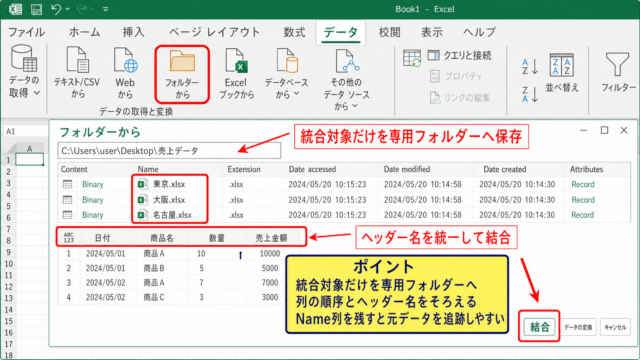This screenshot has width=640, height=360.
Task: Click the table icon in 大阪.xlsx row
Action: pyautogui.click(x=67, y=200)
